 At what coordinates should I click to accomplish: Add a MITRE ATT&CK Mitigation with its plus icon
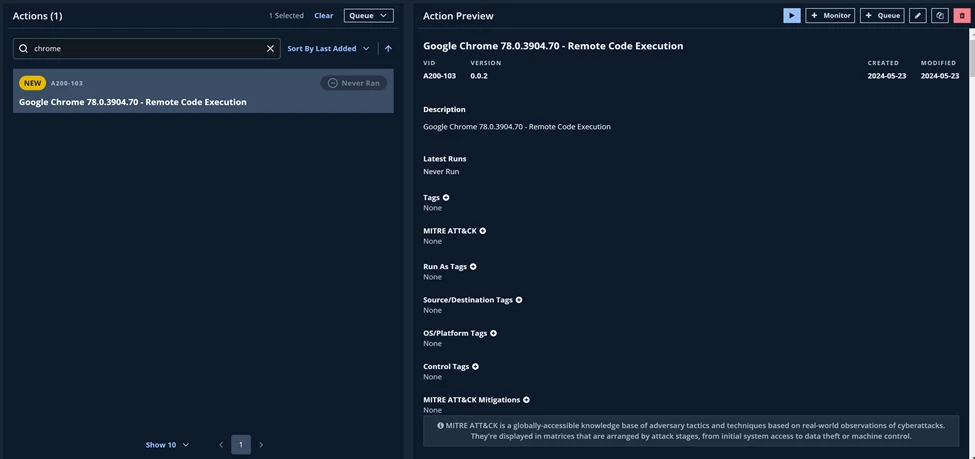[526, 400]
